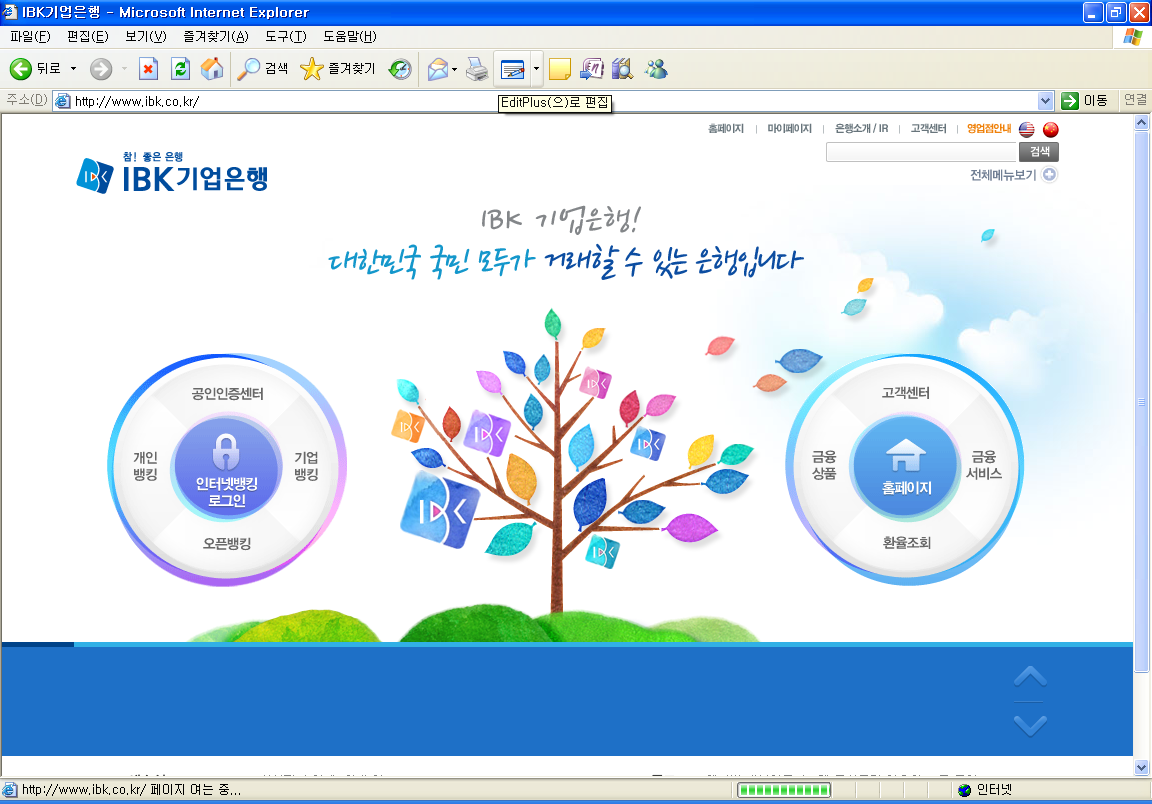Open the 영업점안내 orange link
The width and height of the screenshot is (1152, 804).
(x=989, y=129)
